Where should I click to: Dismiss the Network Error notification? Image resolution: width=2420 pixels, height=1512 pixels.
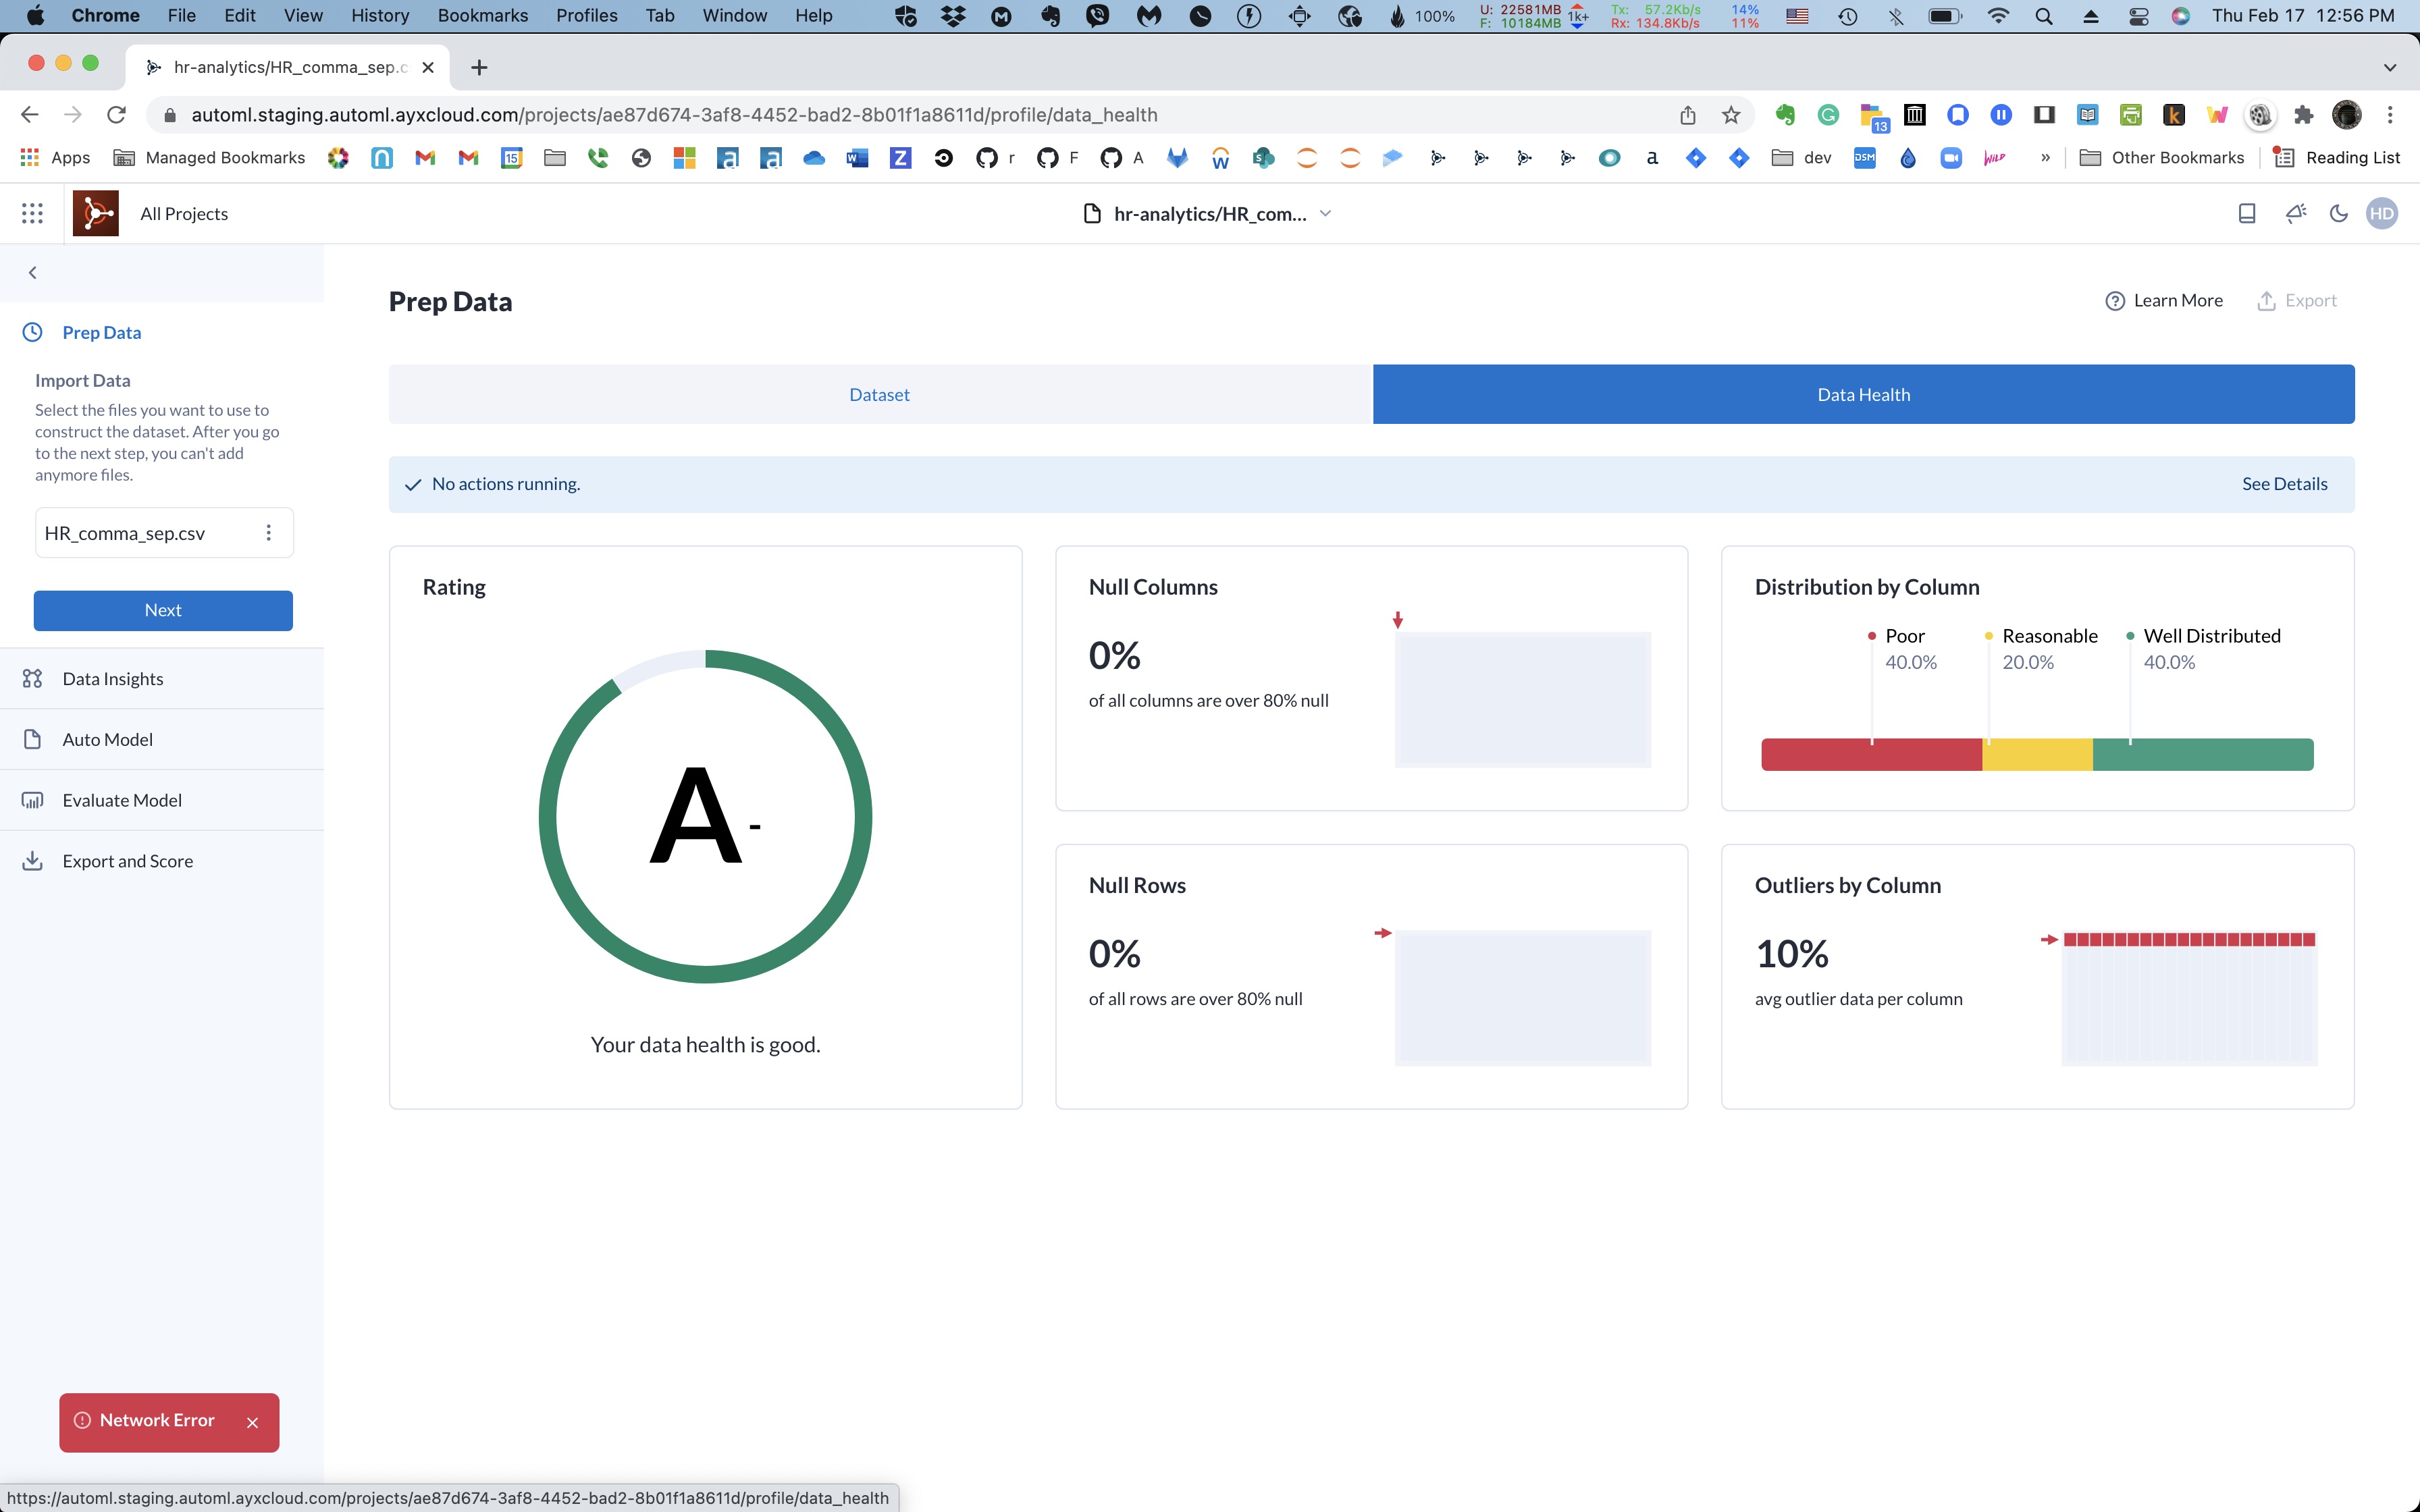coord(252,1422)
